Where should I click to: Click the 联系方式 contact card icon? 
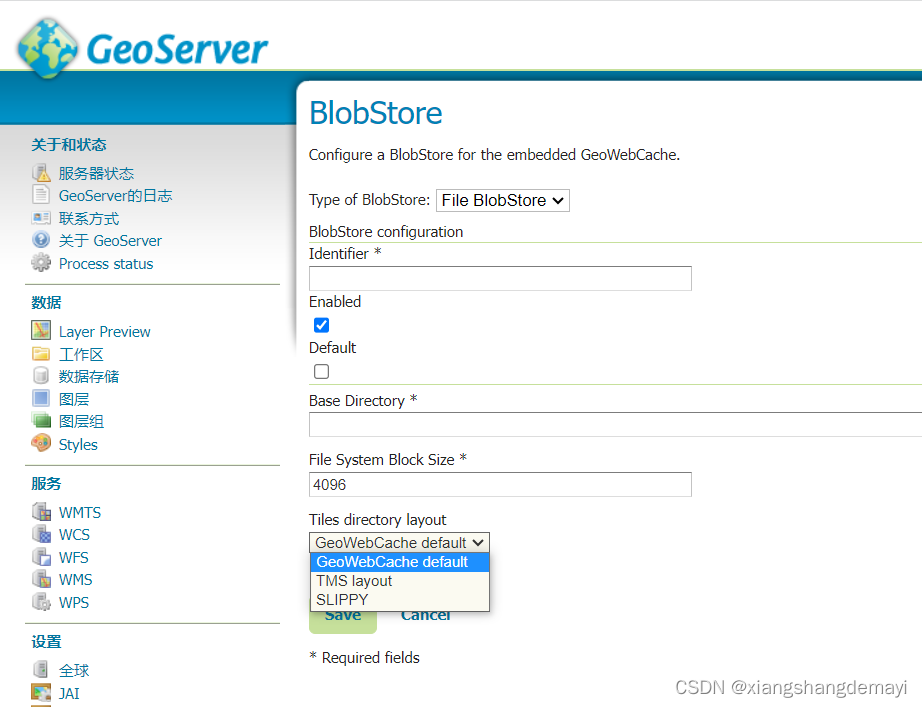point(41,218)
